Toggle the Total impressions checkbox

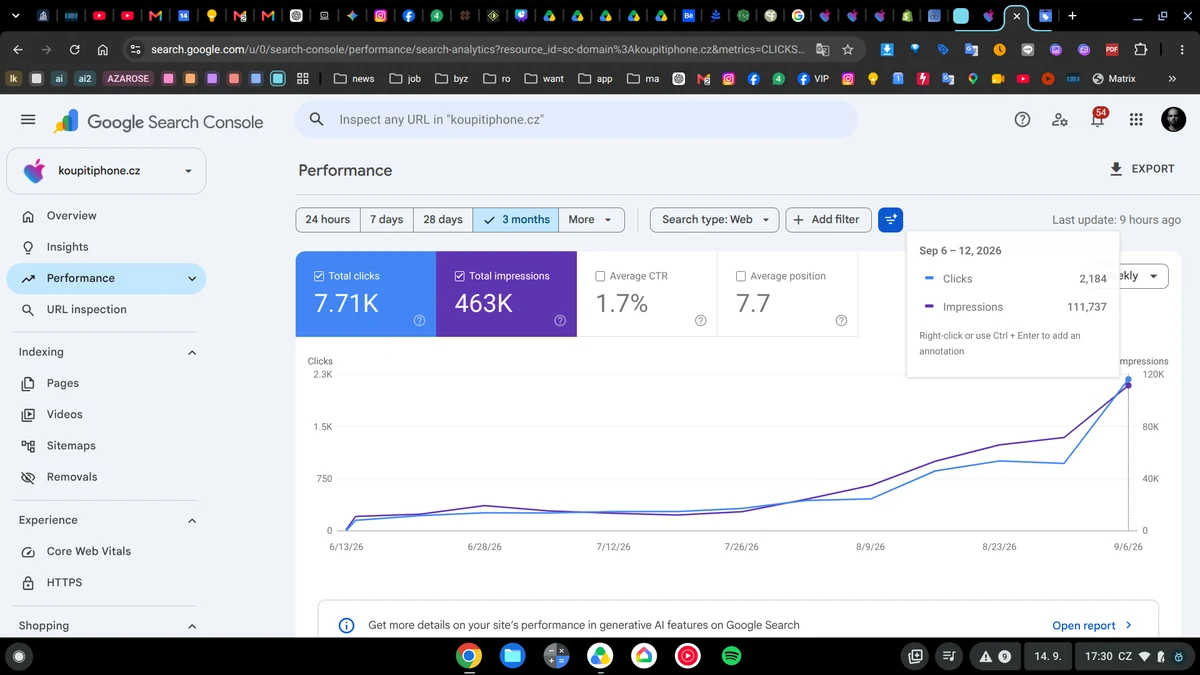[x=460, y=276]
